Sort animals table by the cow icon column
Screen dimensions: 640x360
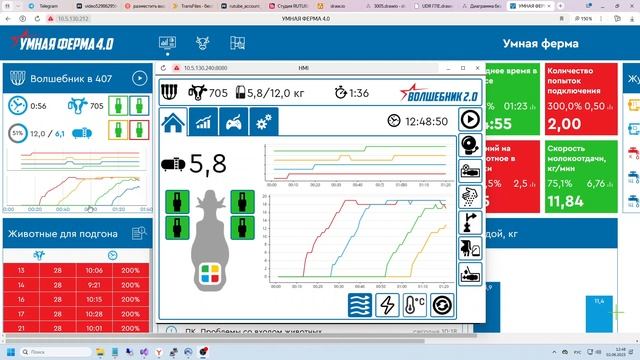(39, 256)
